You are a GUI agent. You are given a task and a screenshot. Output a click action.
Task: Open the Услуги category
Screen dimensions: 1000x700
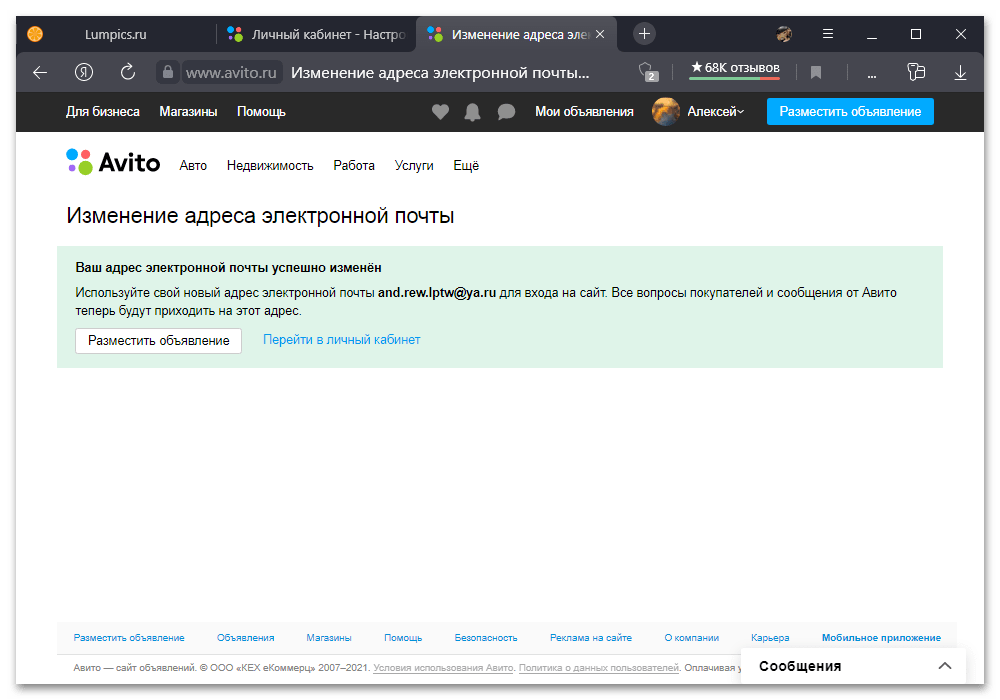click(x=414, y=166)
